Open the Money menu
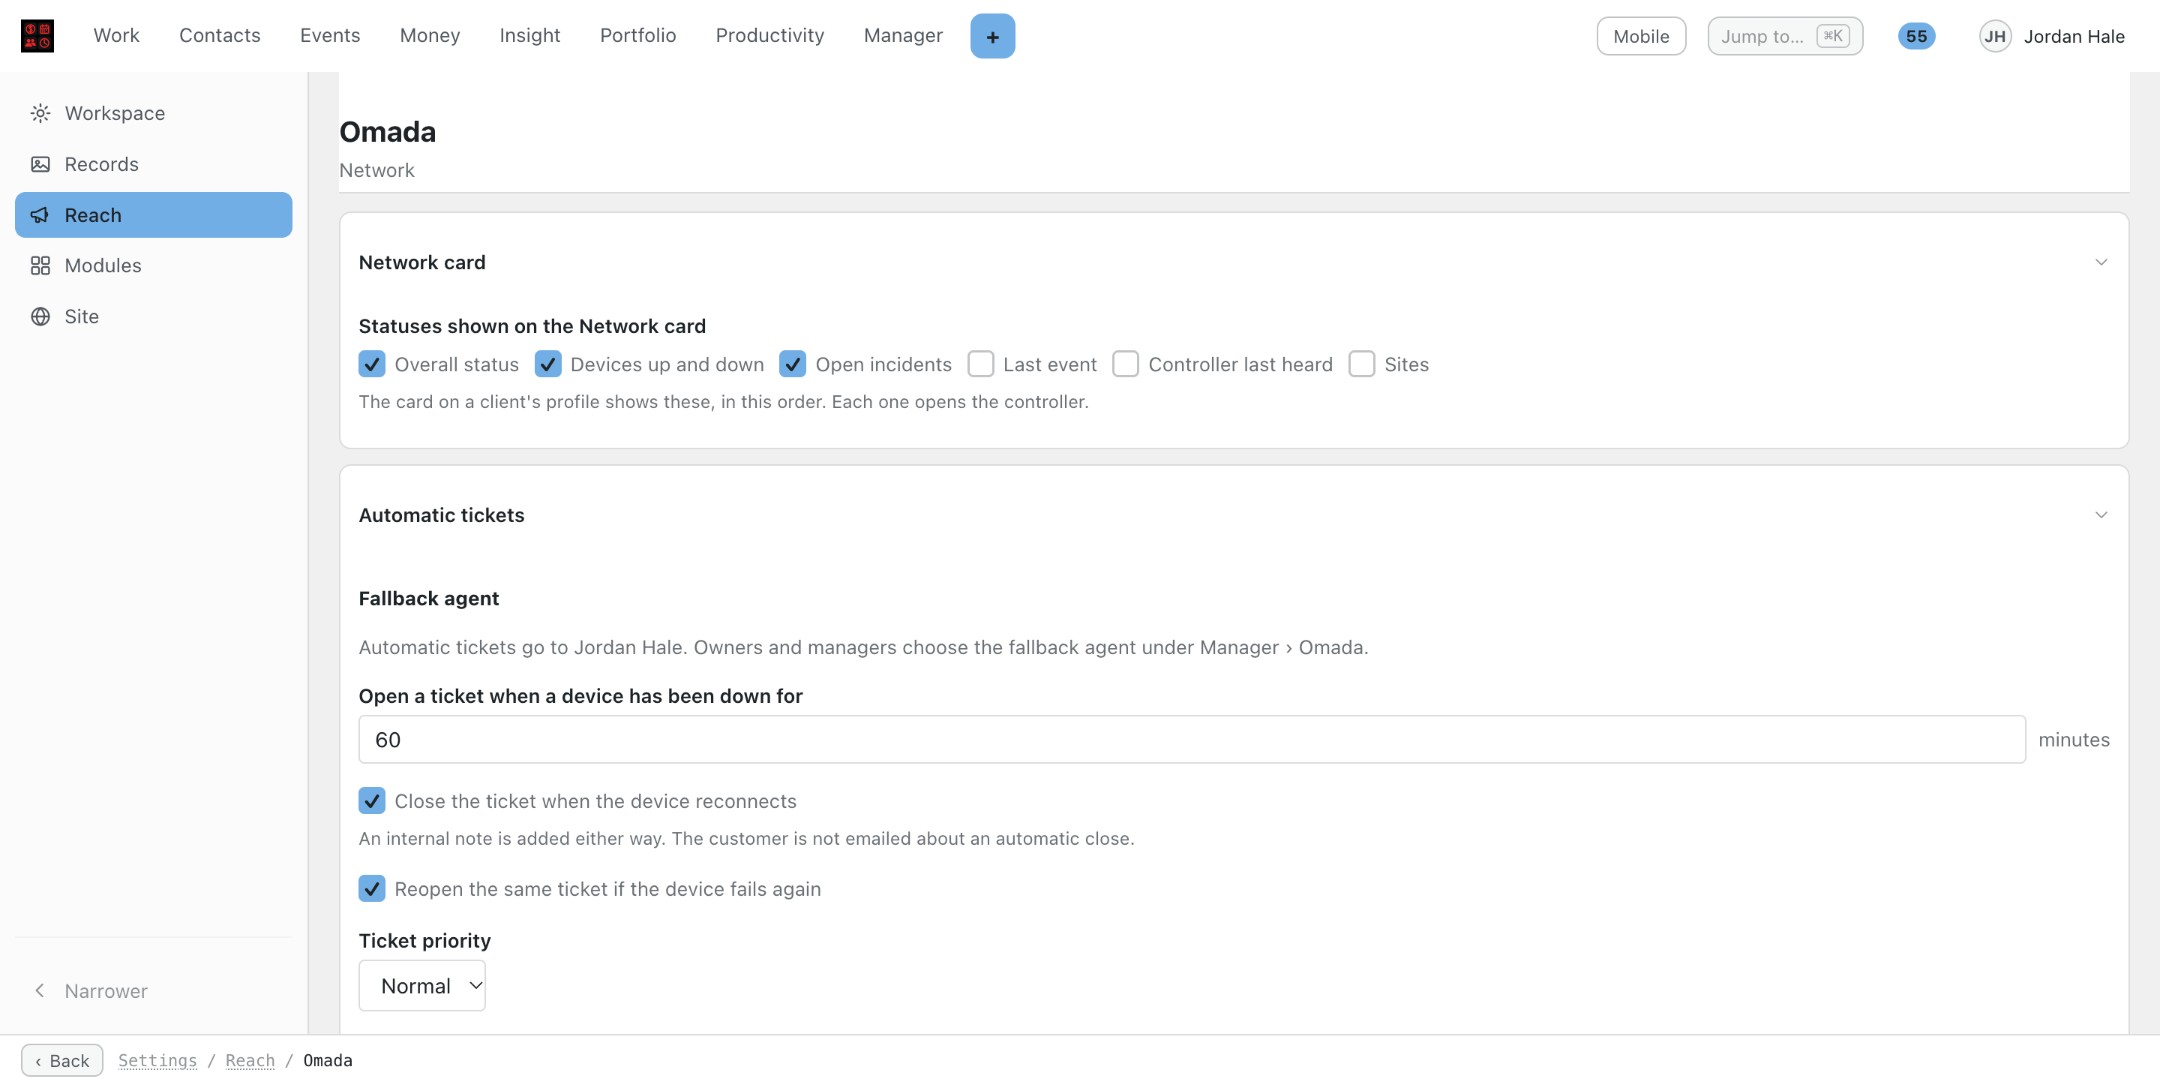The width and height of the screenshot is (2160, 1085). coord(430,35)
